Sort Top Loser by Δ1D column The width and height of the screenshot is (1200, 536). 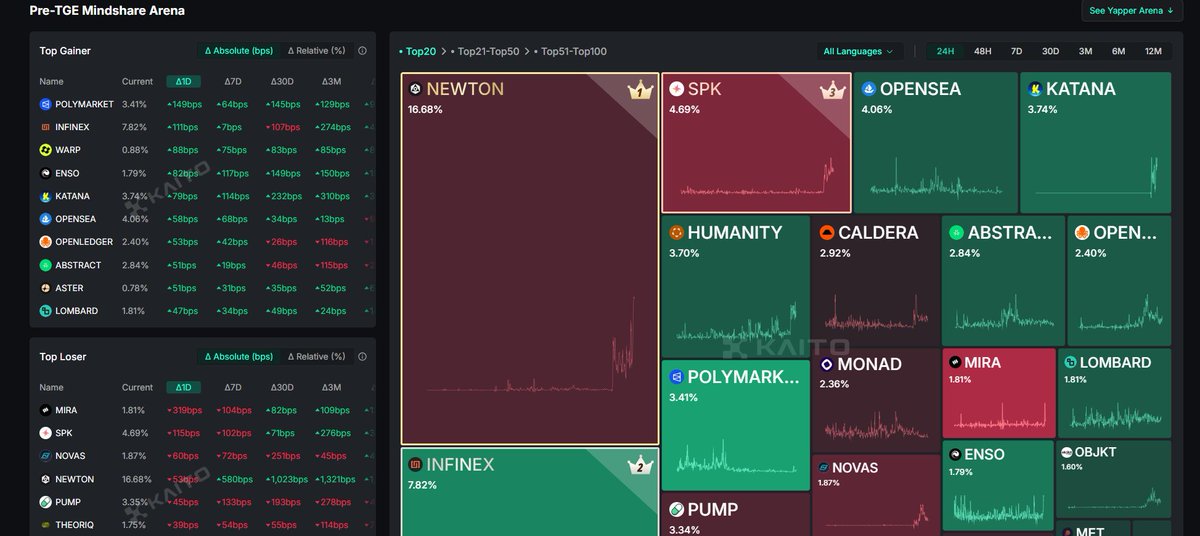tap(184, 387)
